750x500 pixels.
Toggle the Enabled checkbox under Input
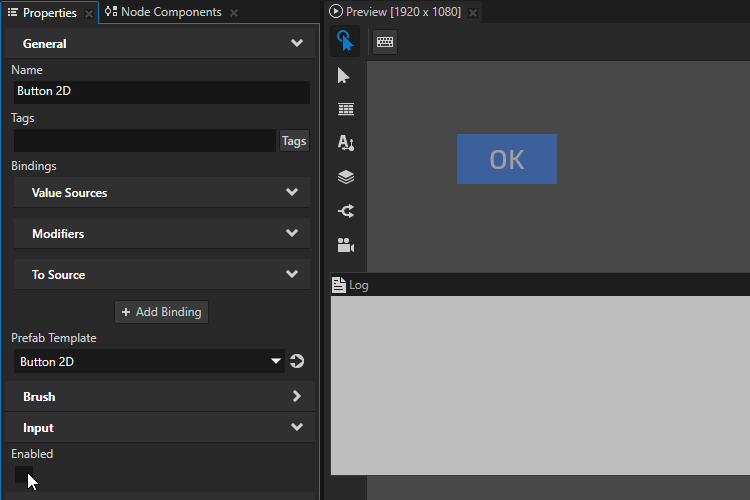pos(23,475)
